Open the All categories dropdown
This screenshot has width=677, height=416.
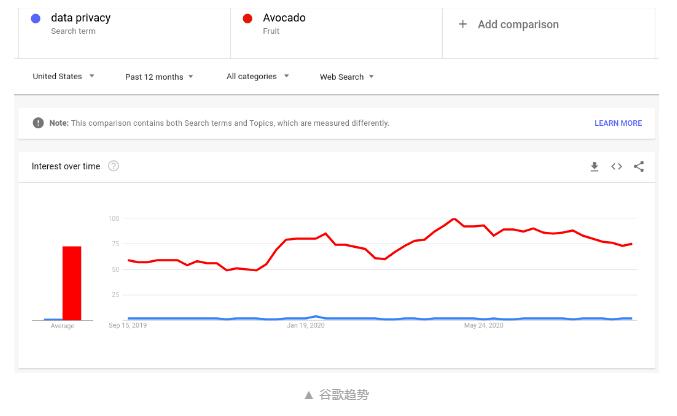257,76
